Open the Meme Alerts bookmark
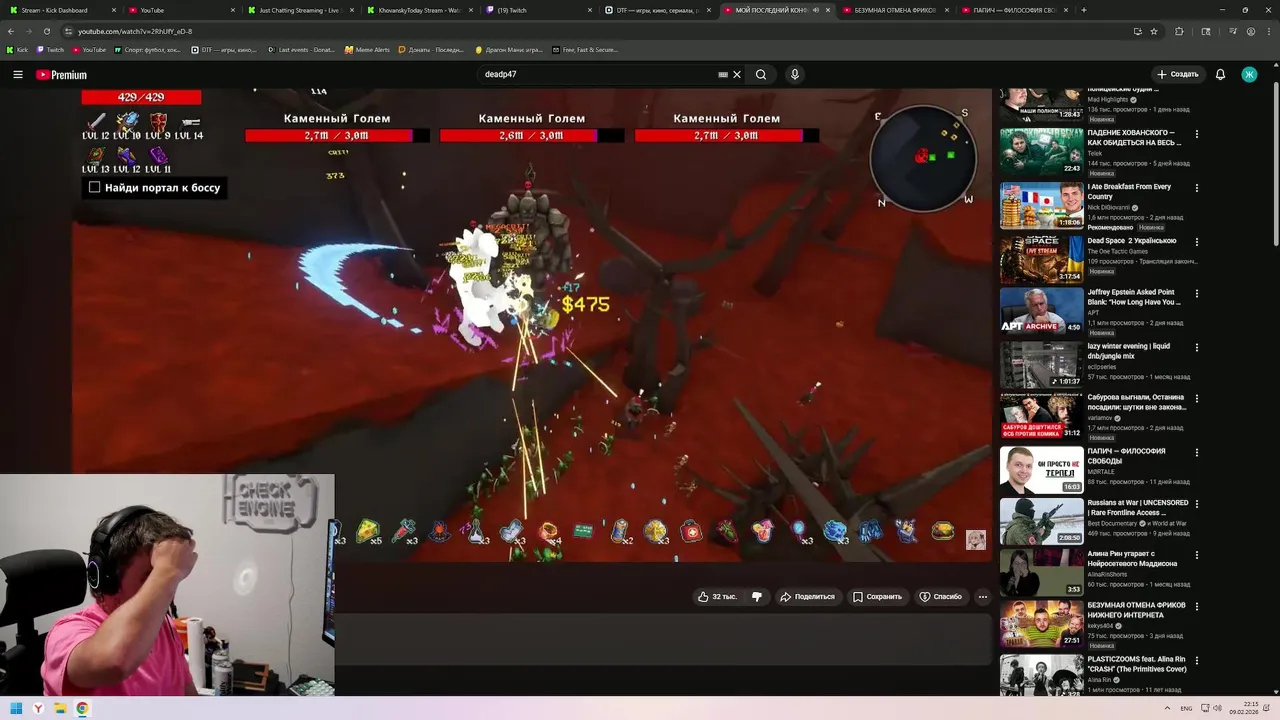This screenshot has width=1280, height=720. 367,49
